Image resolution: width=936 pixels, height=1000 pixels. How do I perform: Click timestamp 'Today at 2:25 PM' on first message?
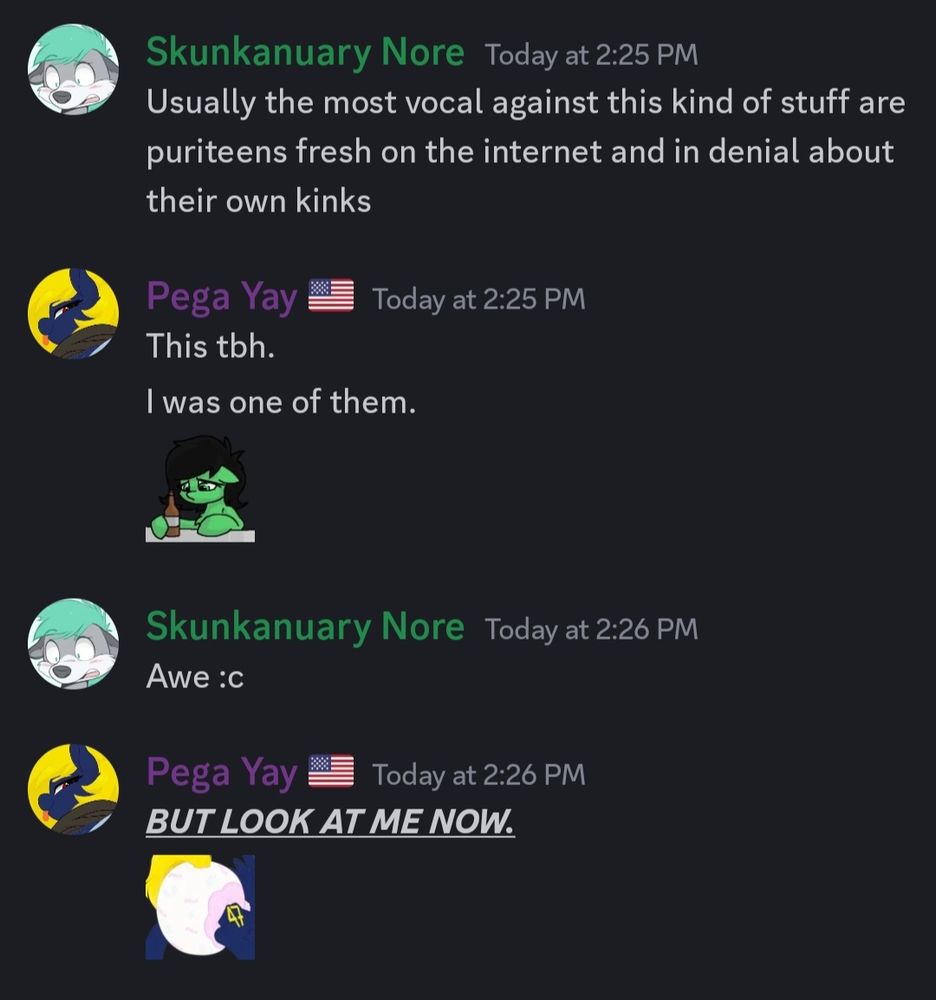coord(592,55)
